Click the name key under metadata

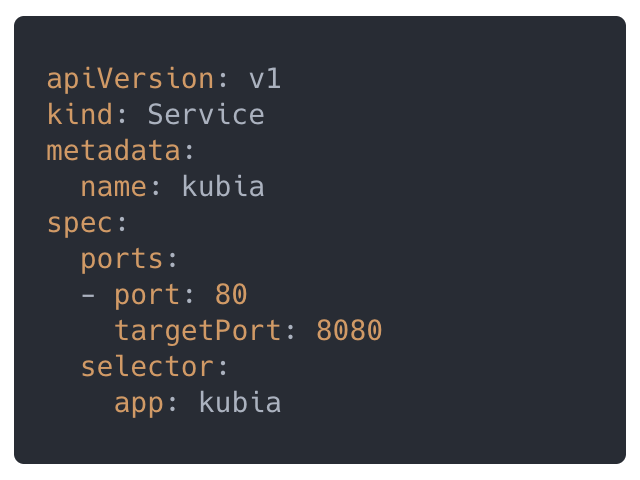click(x=113, y=187)
